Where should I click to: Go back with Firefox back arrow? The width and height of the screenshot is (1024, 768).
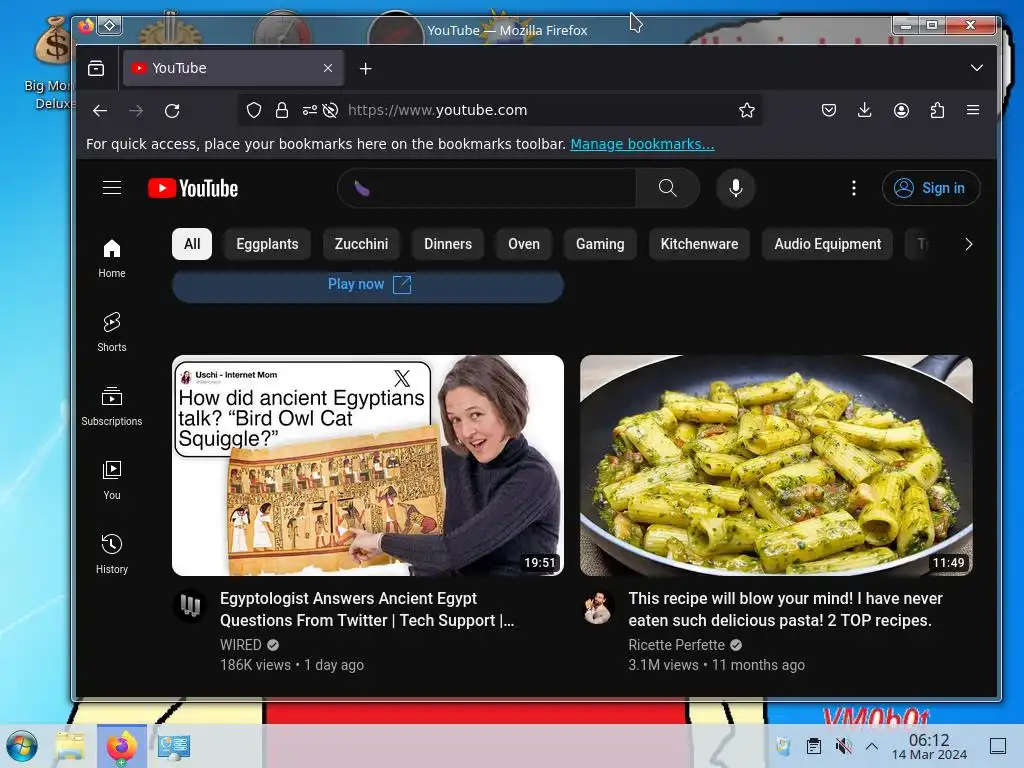pyautogui.click(x=100, y=110)
